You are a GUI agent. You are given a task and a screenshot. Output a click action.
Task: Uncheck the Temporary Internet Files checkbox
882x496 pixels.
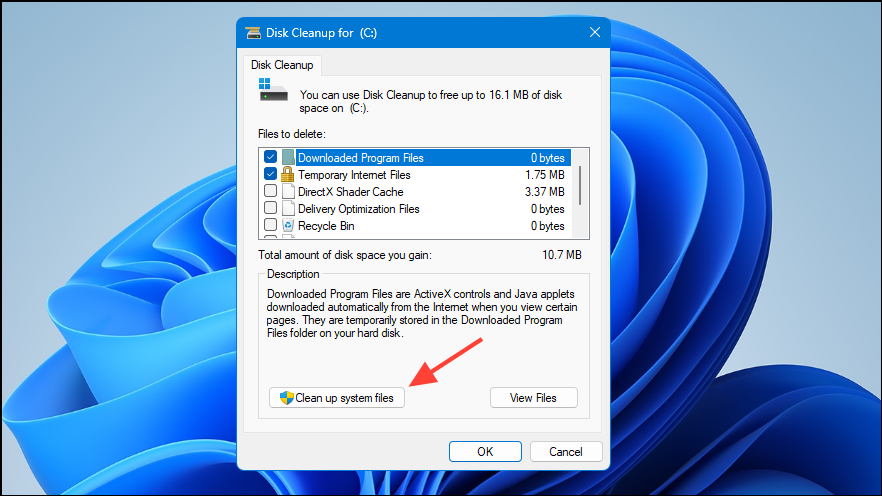click(x=271, y=174)
